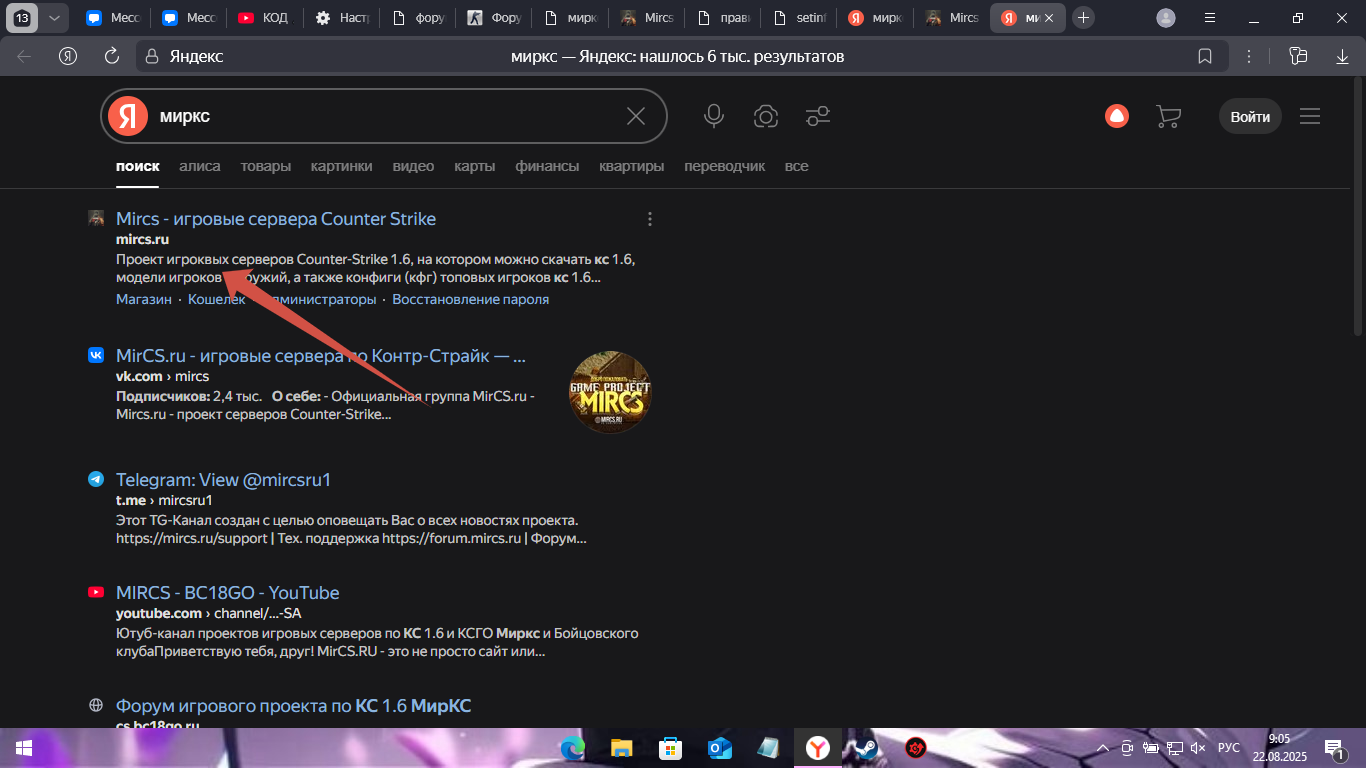The width and height of the screenshot is (1366, 768).
Task: Open the Telegram: View @mircsru1 result
Action: 223,480
